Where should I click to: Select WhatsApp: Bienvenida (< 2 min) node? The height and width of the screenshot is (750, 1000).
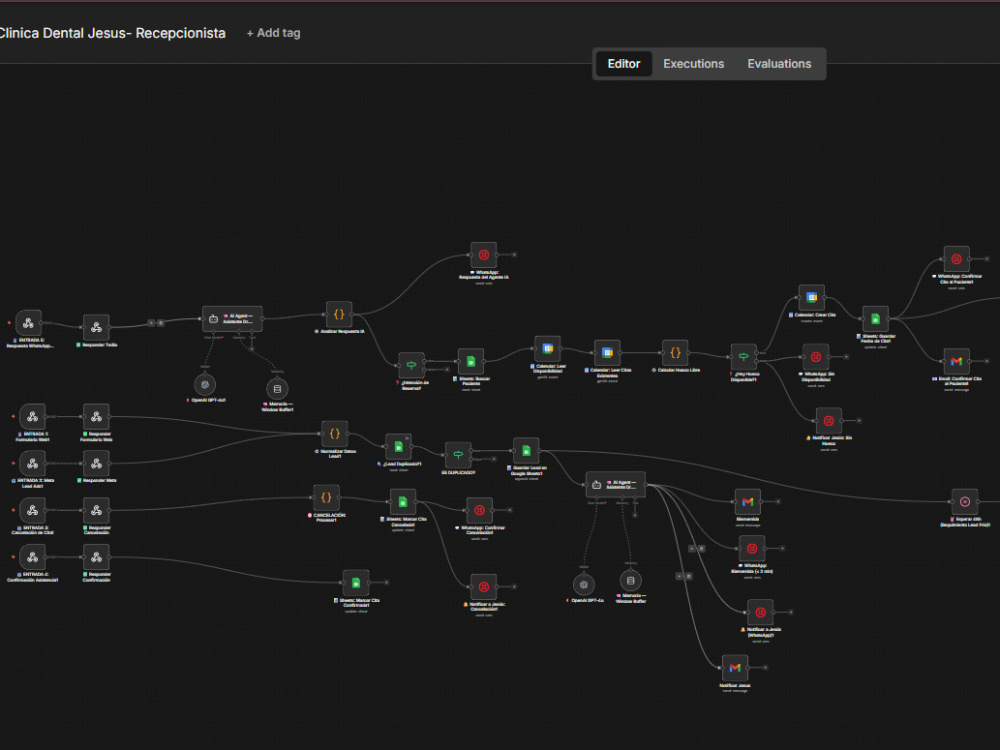point(752,548)
